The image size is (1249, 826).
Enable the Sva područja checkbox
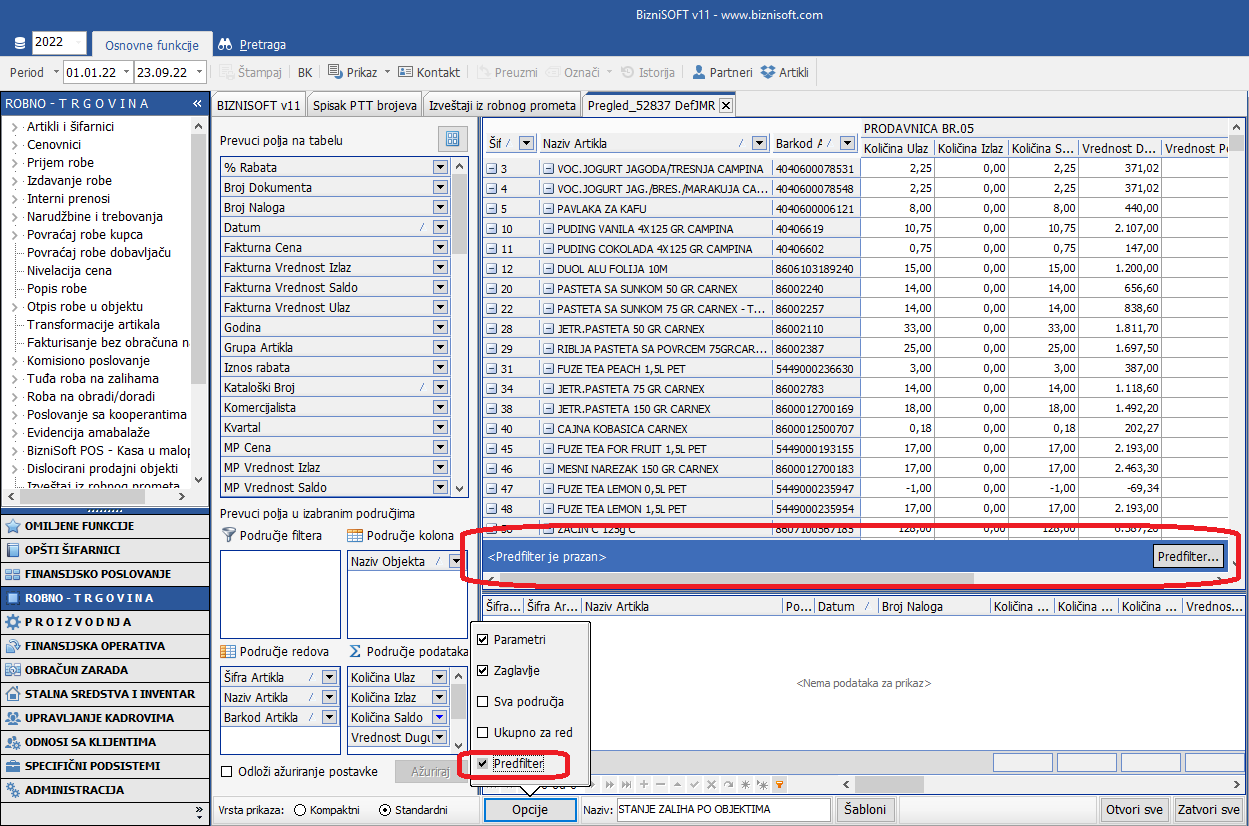[484, 702]
